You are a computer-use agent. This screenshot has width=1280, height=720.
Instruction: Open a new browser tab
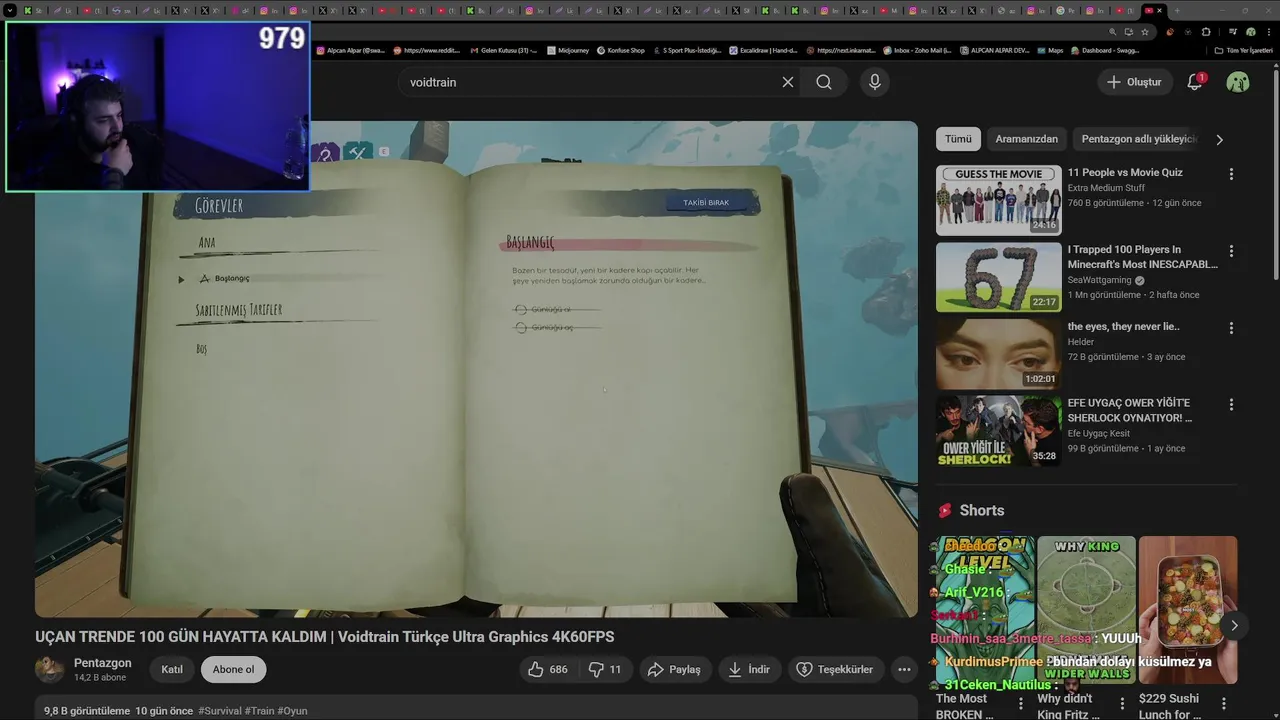pyautogui.click(x=1177, y=10)
